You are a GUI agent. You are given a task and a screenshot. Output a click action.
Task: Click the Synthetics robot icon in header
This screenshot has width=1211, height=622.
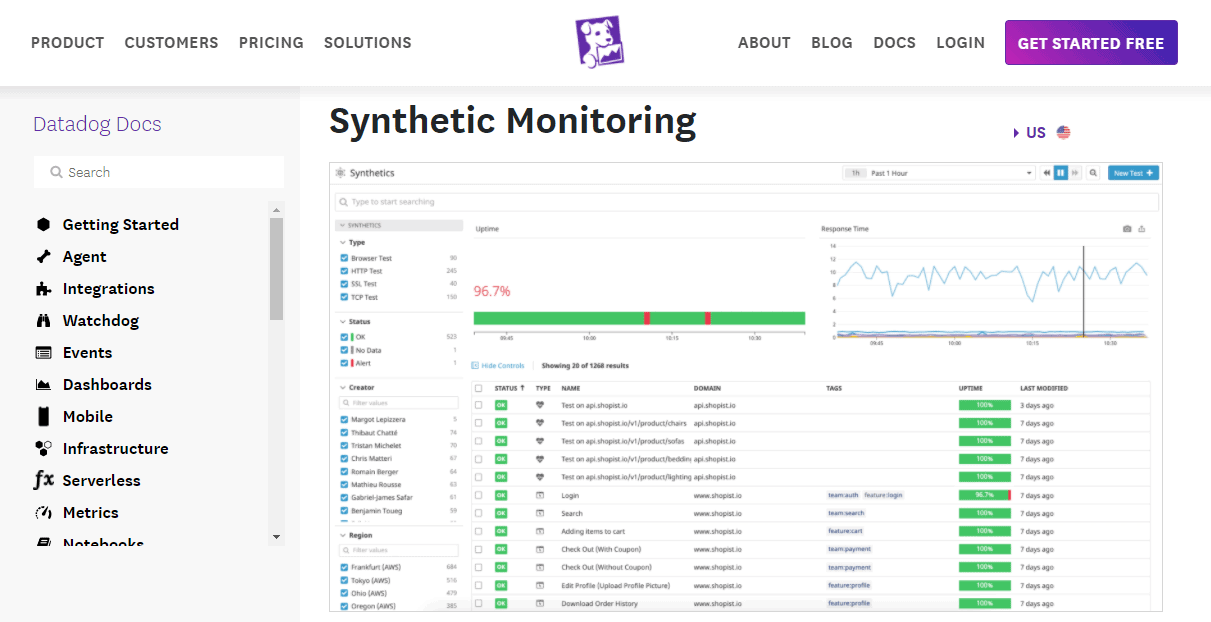[x=341, y=173]
